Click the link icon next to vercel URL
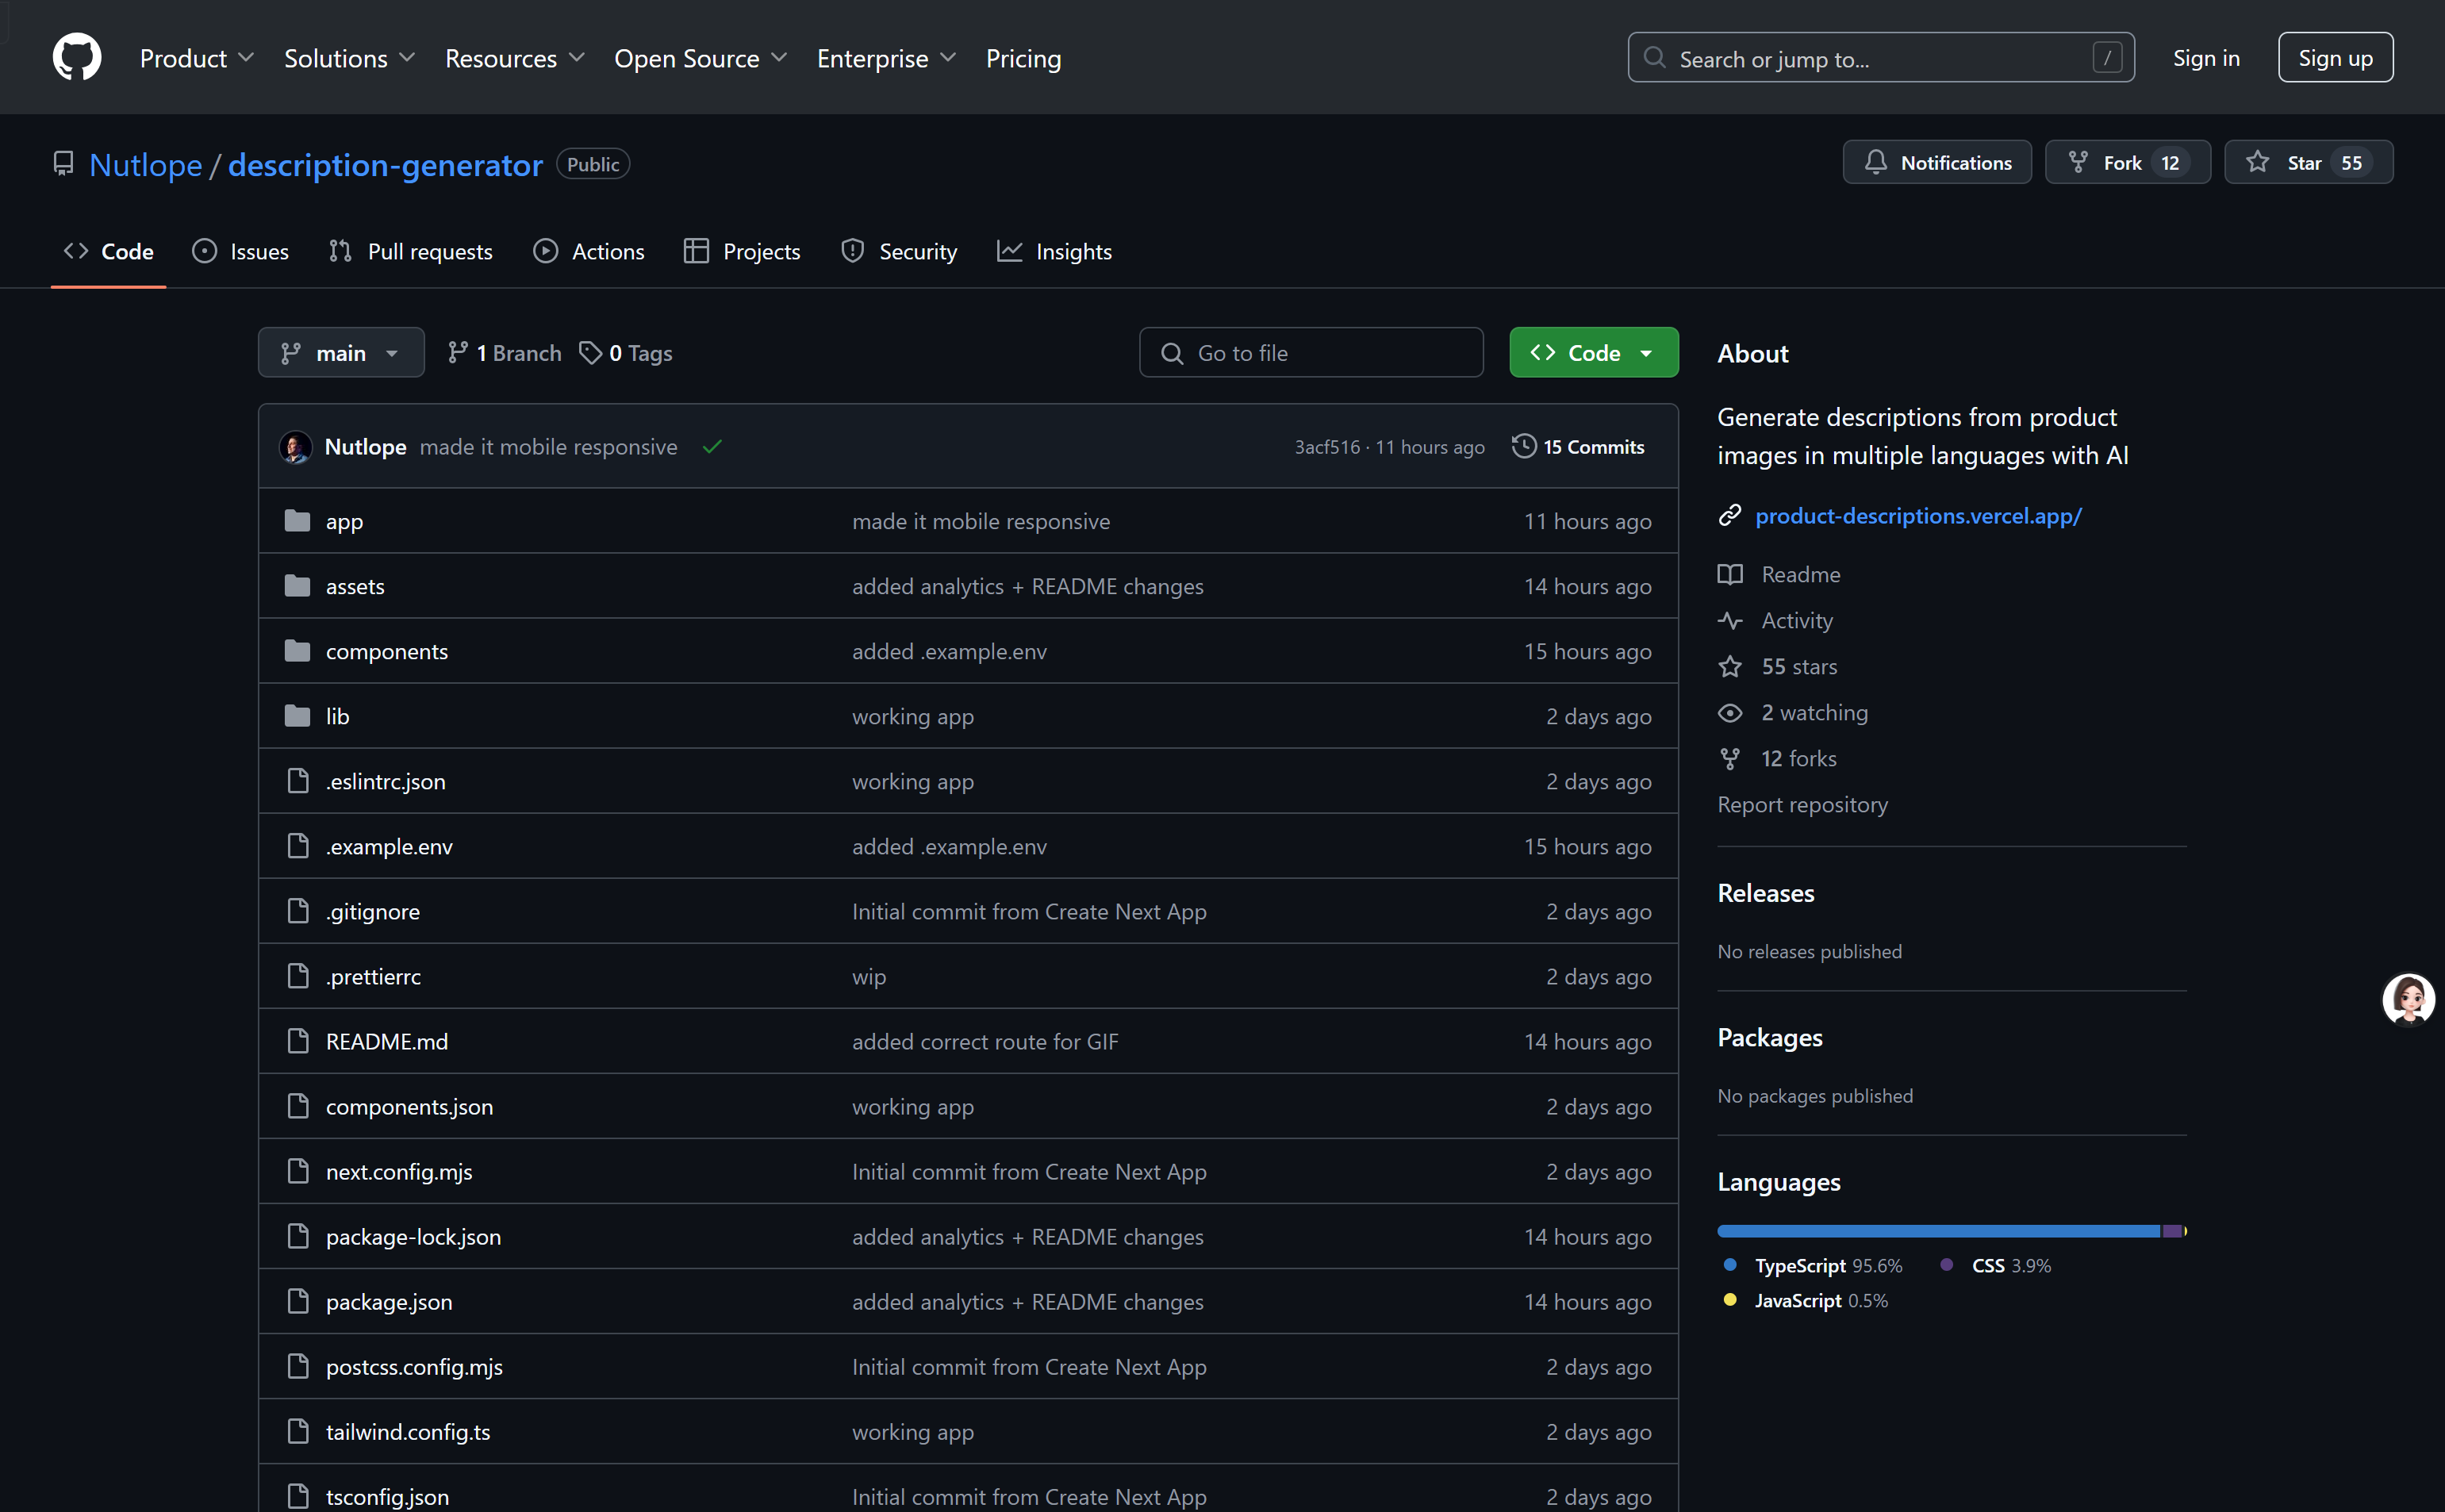Viewport: 2445px width, 1512px height. [x=1729, y=515]
